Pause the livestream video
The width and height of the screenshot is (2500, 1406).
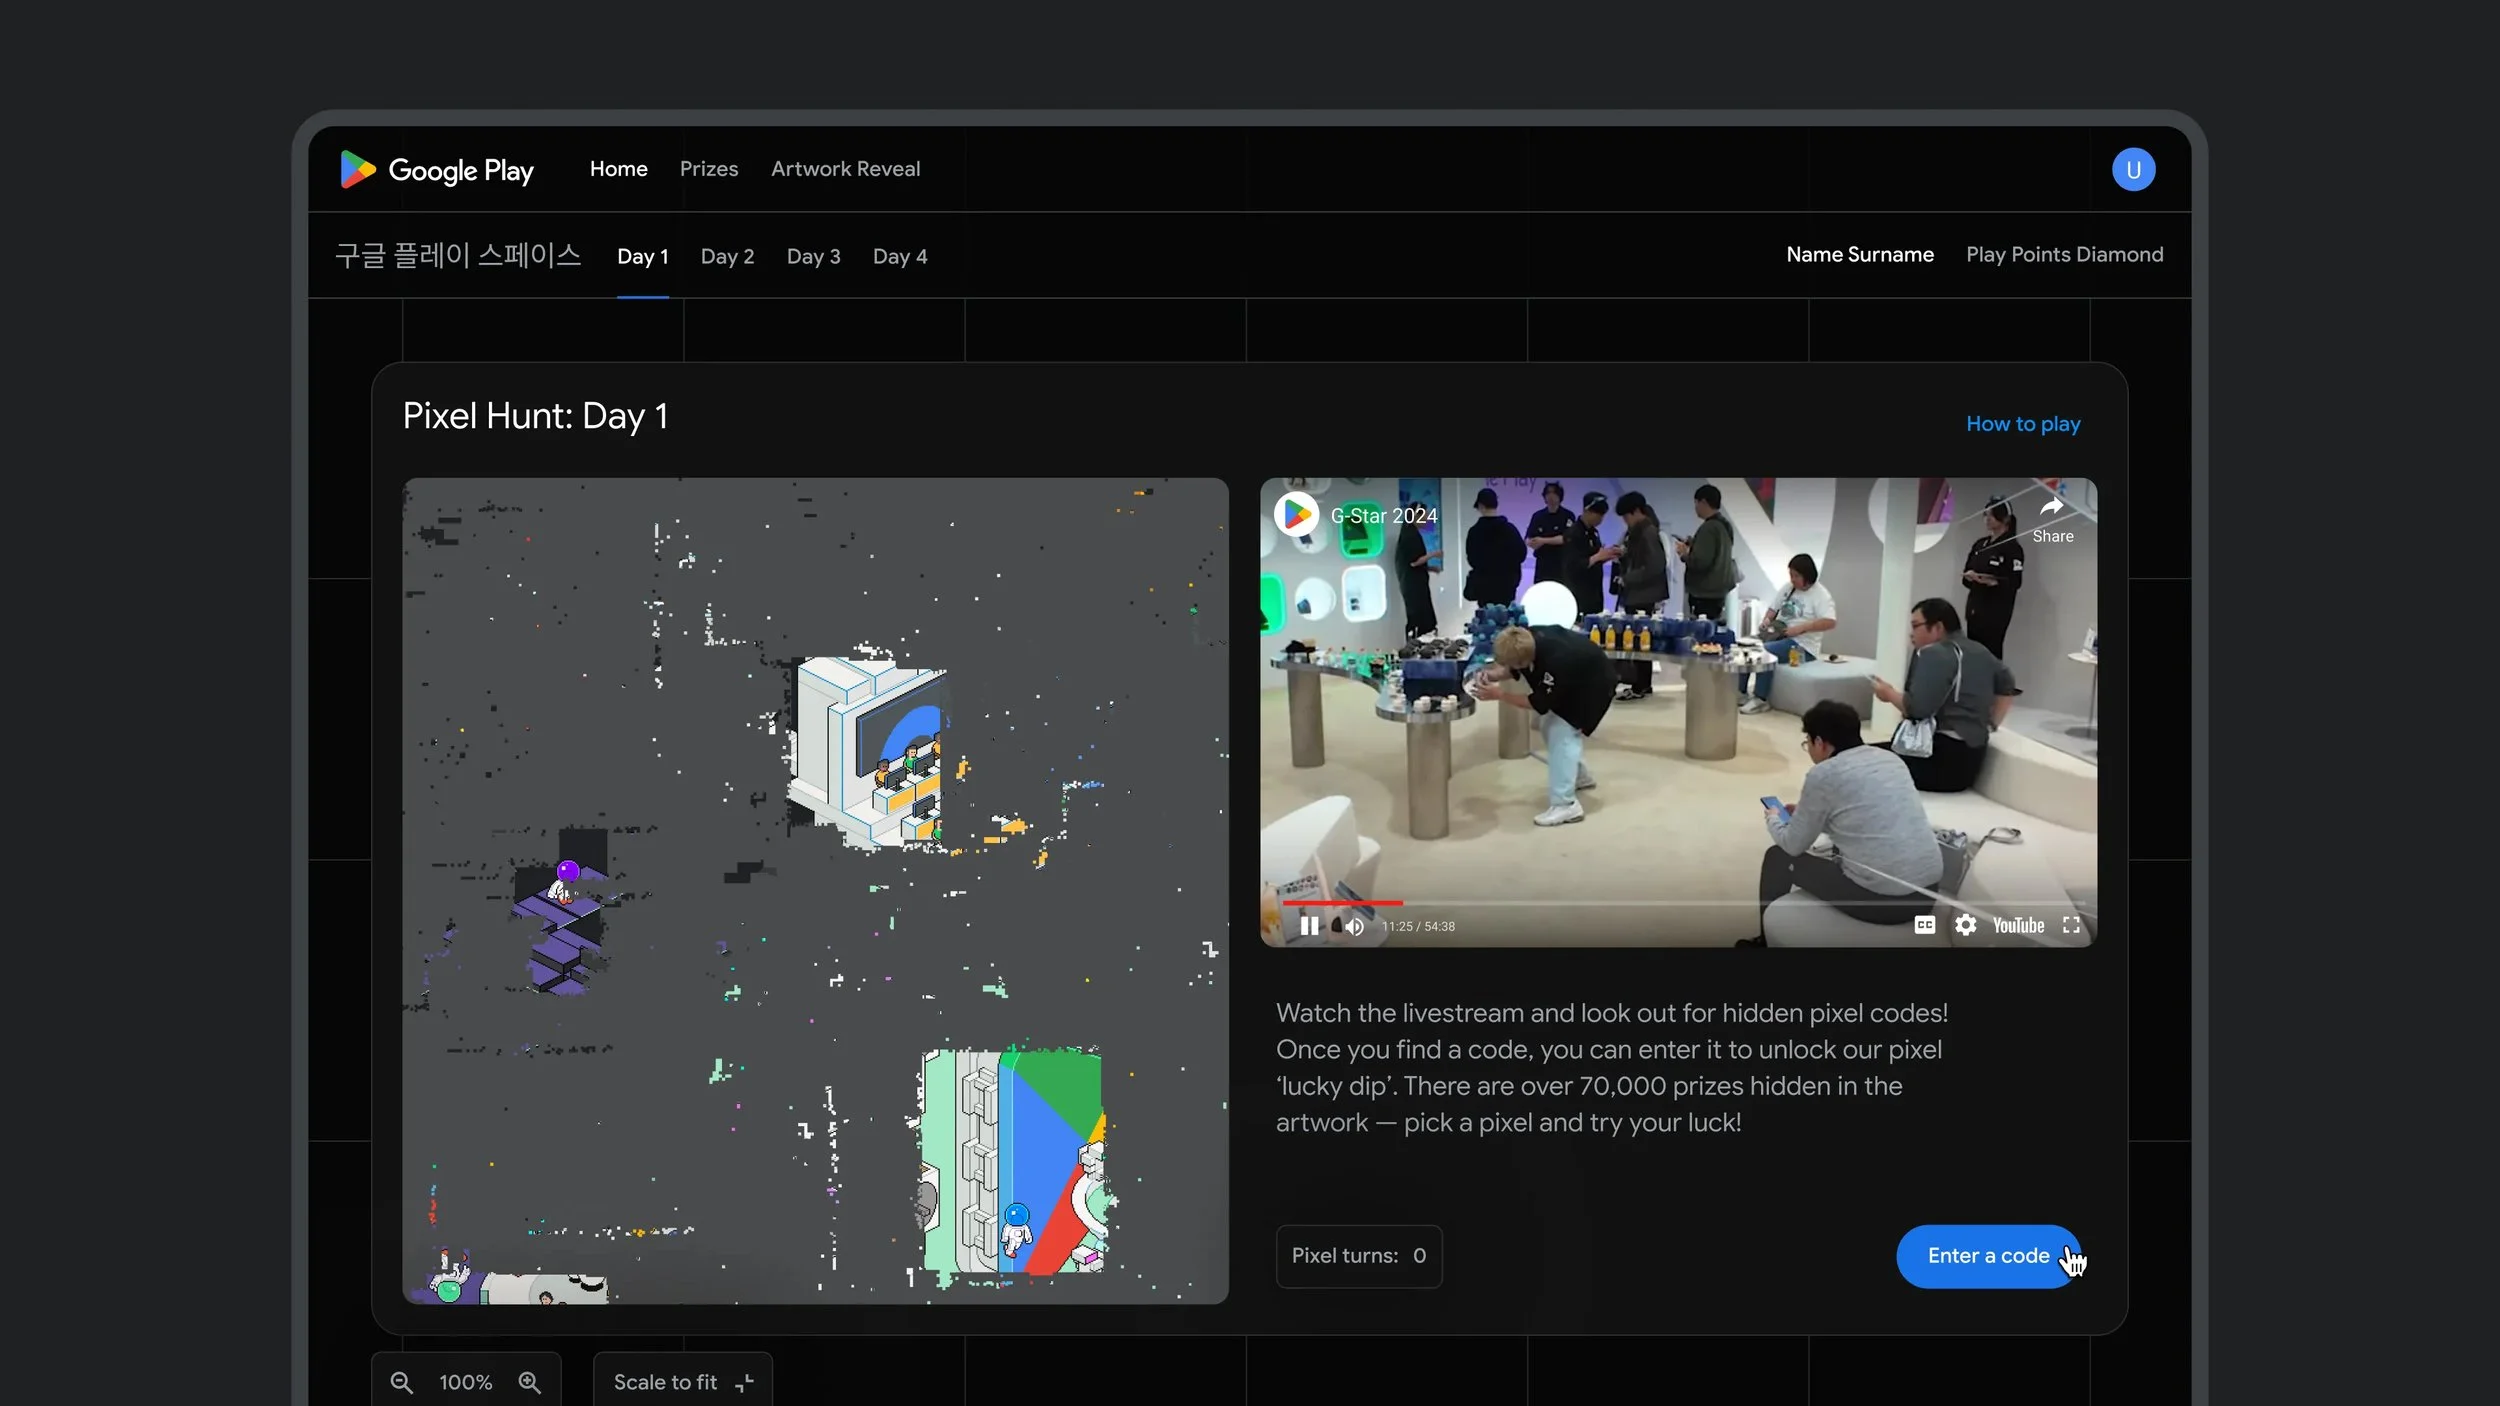point(1308,926)
